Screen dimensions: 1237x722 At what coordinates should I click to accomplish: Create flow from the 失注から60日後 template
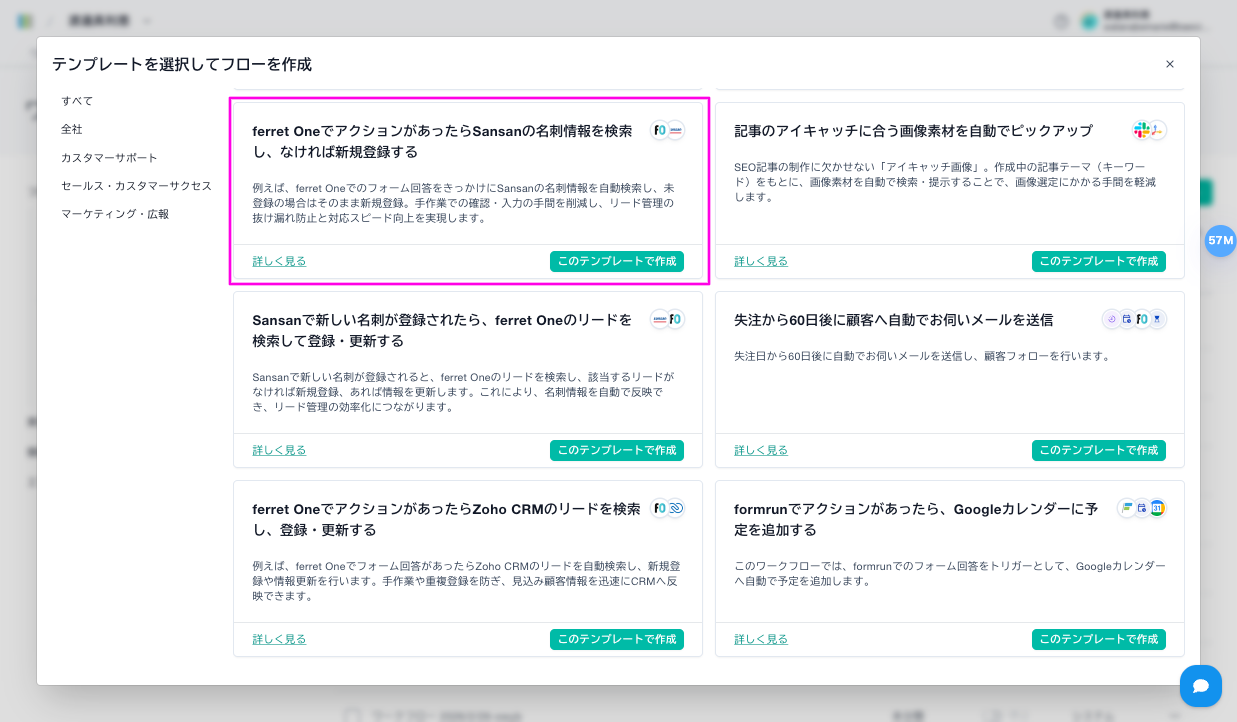[1098, 450]
